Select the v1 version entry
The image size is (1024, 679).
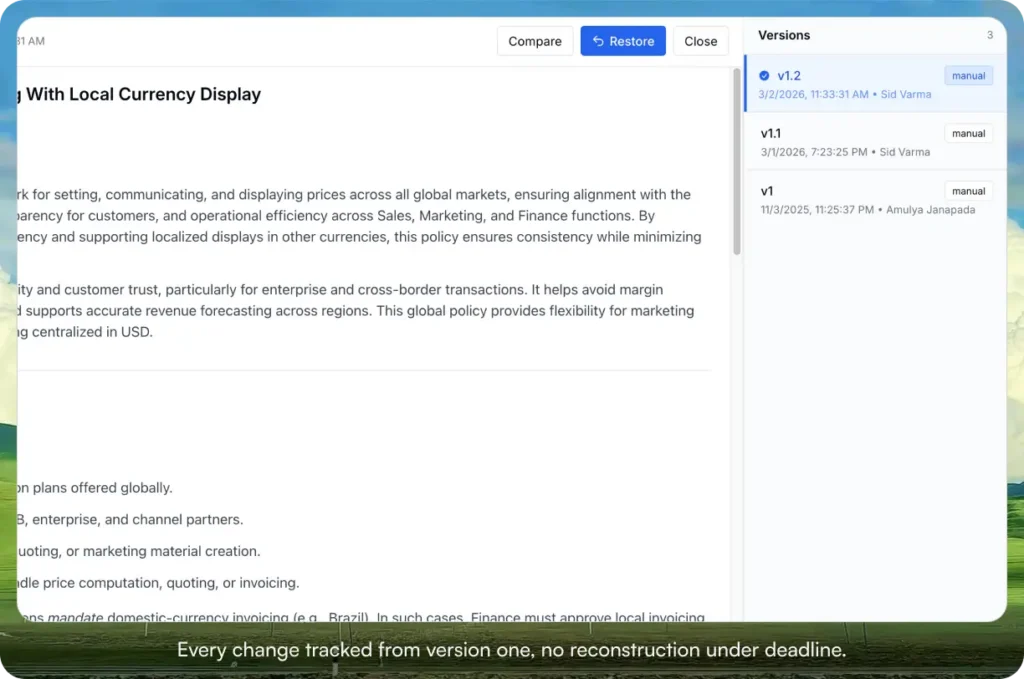[x=875, y=199]
